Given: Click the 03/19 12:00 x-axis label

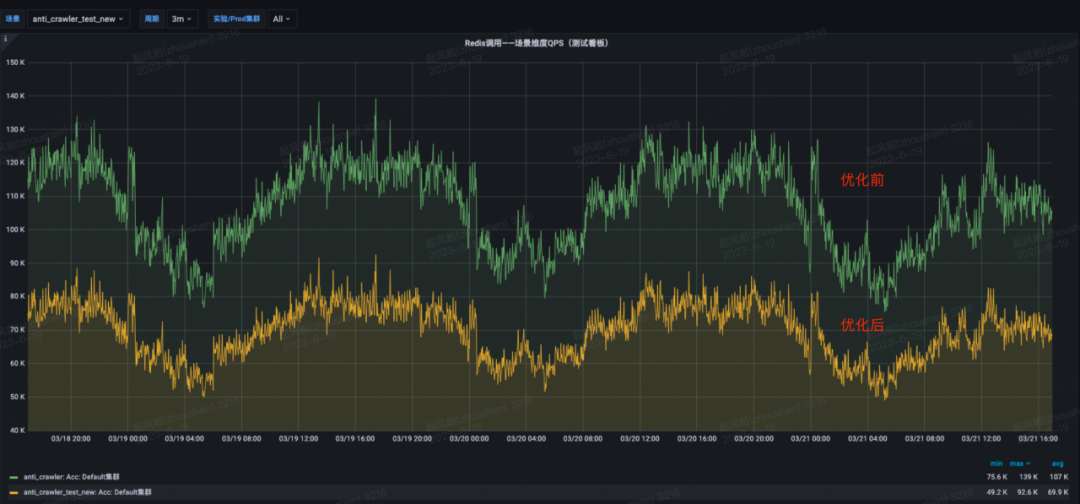Looking at the screenshot, I should [299, 438].
